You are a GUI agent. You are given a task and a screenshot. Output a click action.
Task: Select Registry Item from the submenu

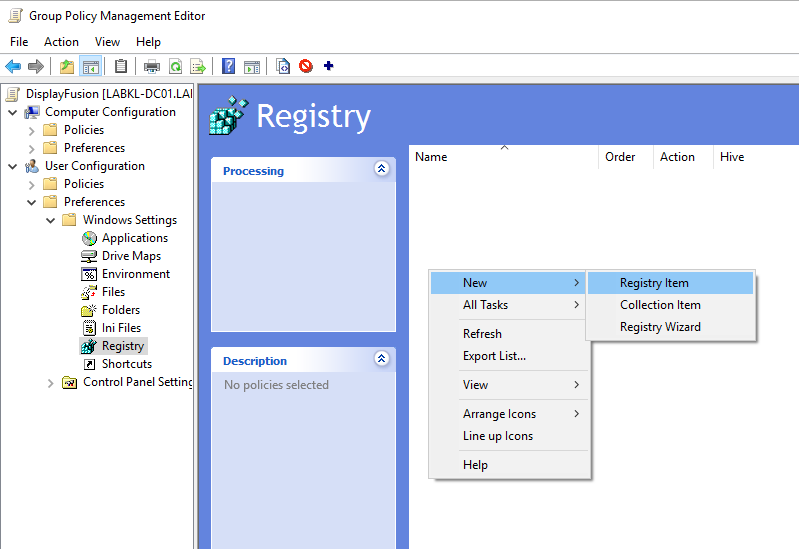[x=654, y=283]
